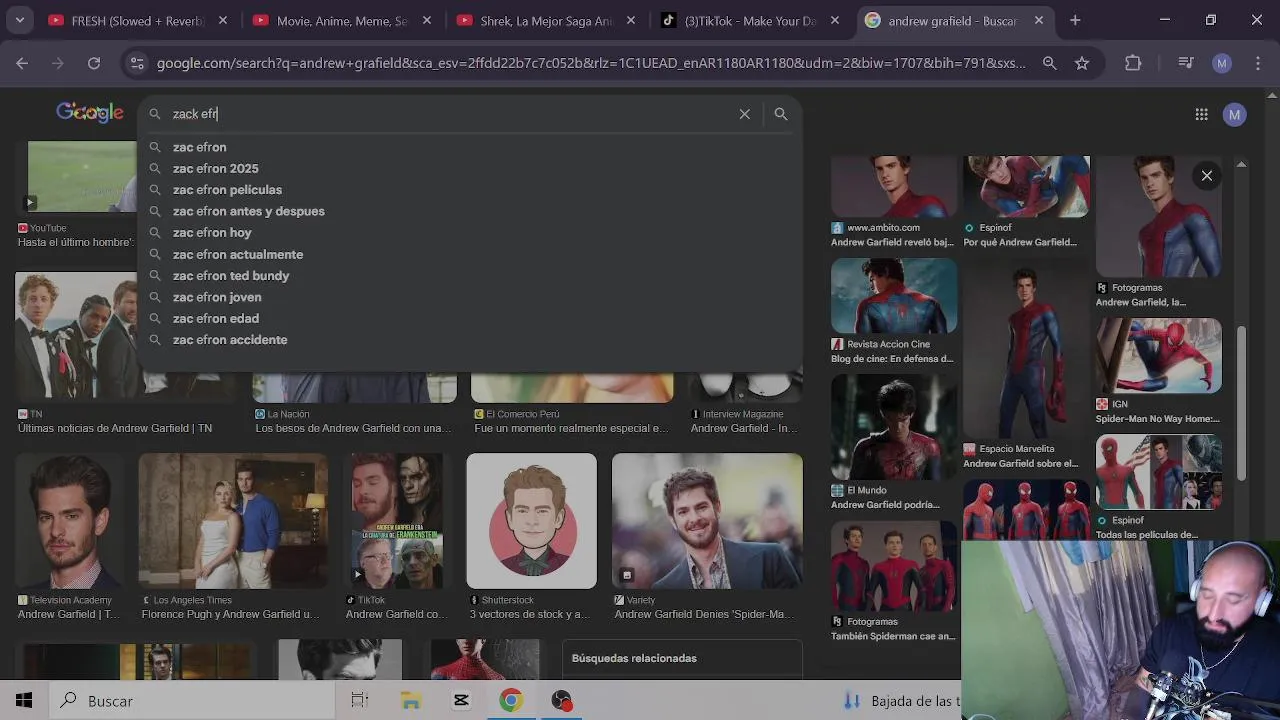Close the image preview side panel

pos(1207,176)
